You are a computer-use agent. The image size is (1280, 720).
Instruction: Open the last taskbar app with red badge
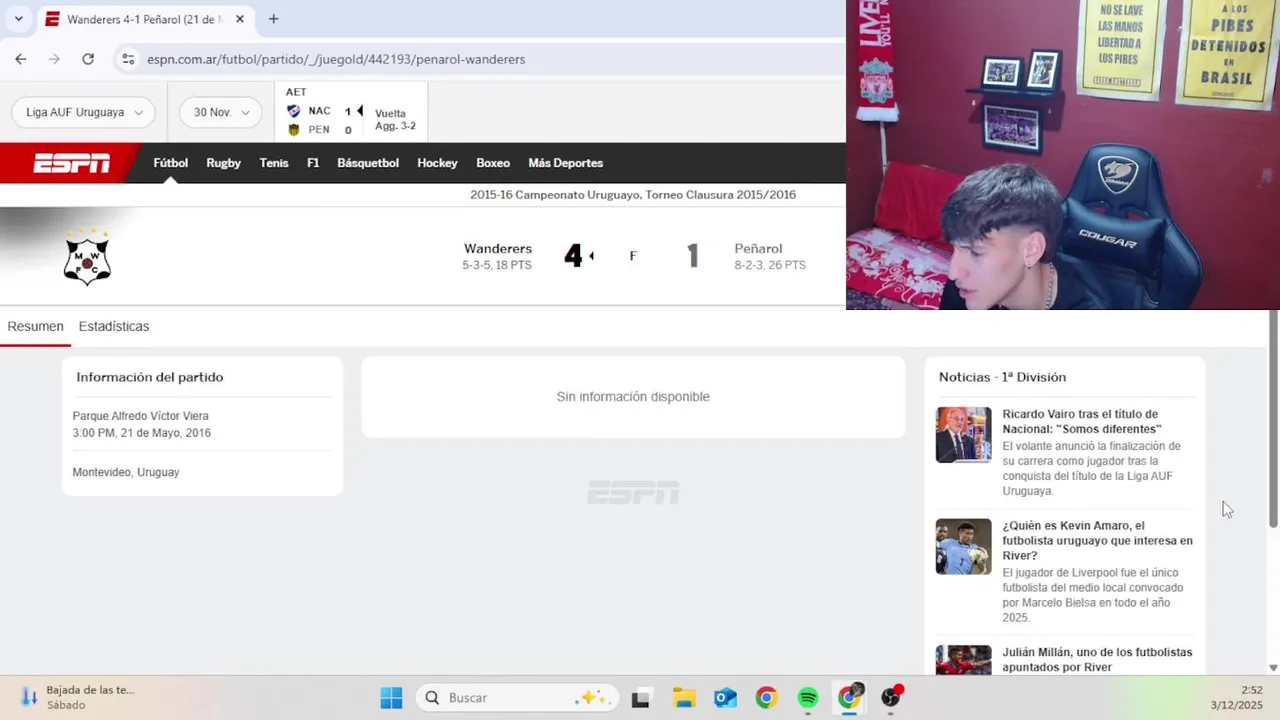[x=891, y=697]
